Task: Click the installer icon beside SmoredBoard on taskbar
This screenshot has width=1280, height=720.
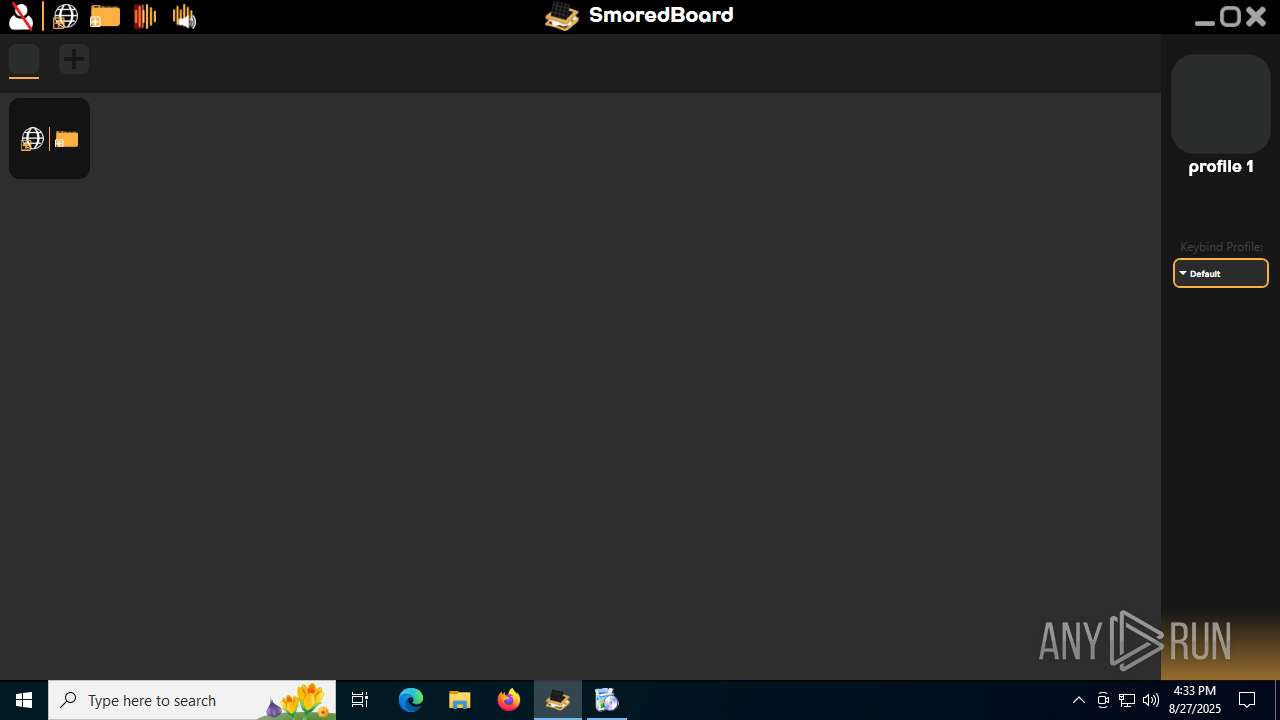Action: coord(607,700)
